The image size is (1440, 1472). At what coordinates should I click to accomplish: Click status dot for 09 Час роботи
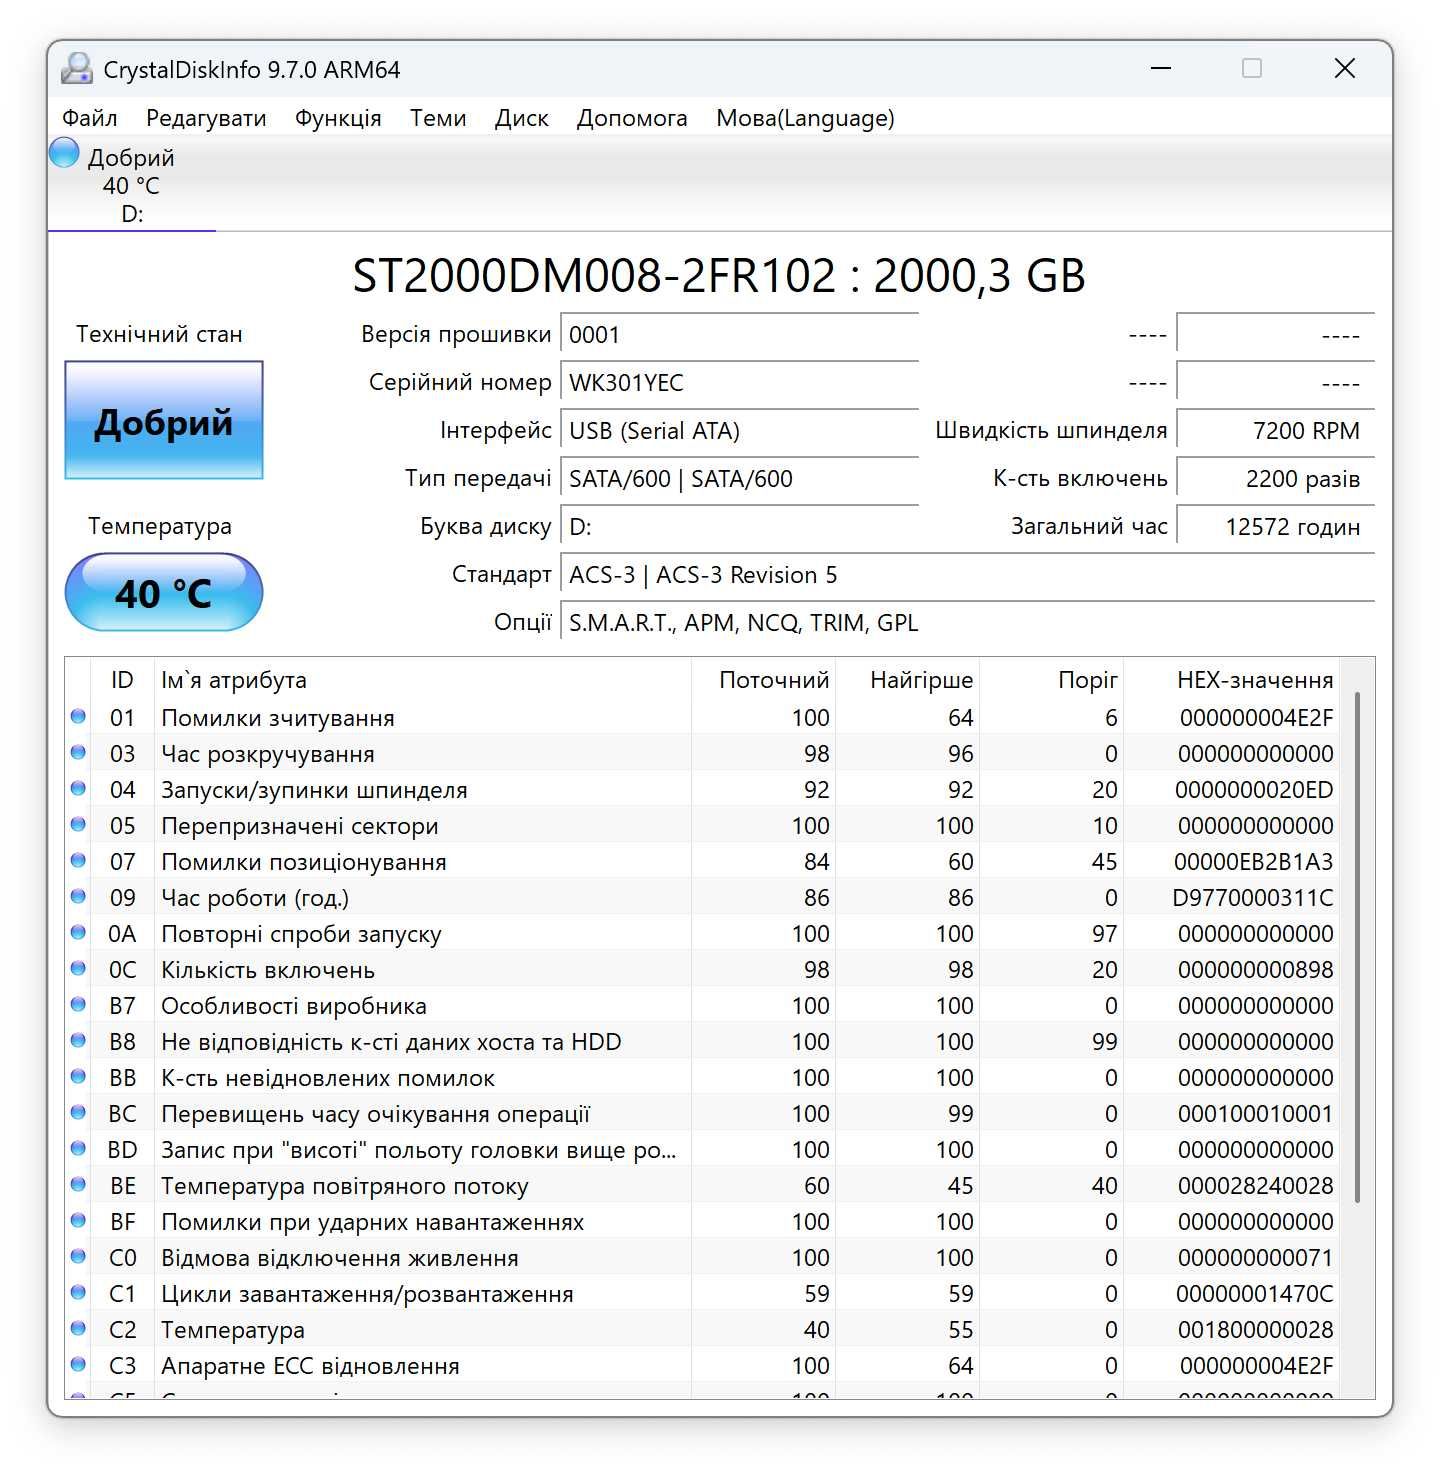tap(78, 896)
